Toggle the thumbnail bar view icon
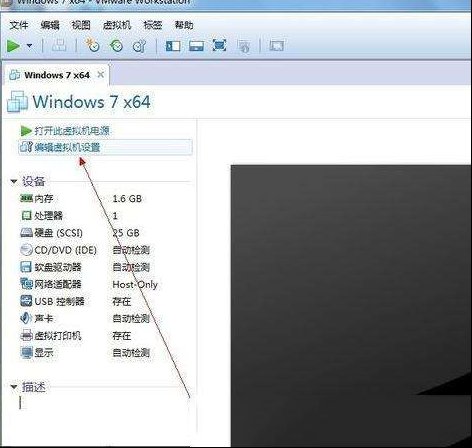Image resolution: width=472 pixels, height=448 pixels. pos(196,46)
